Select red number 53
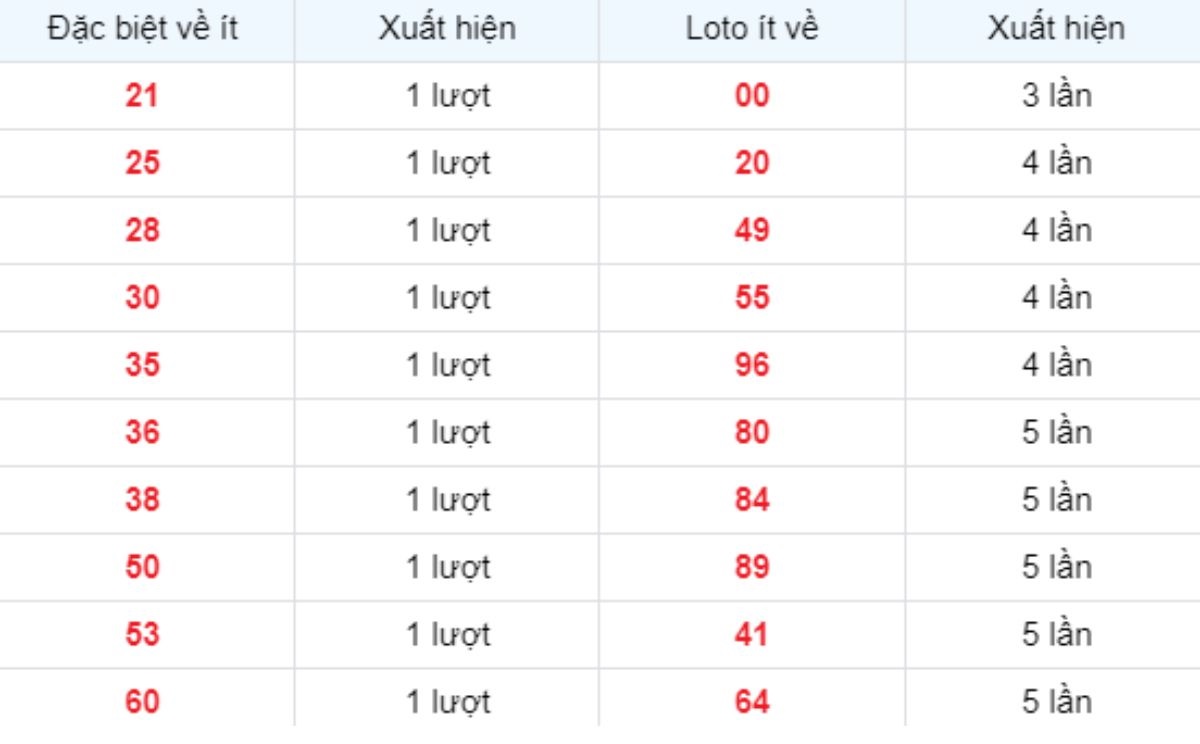 point(142,635)
